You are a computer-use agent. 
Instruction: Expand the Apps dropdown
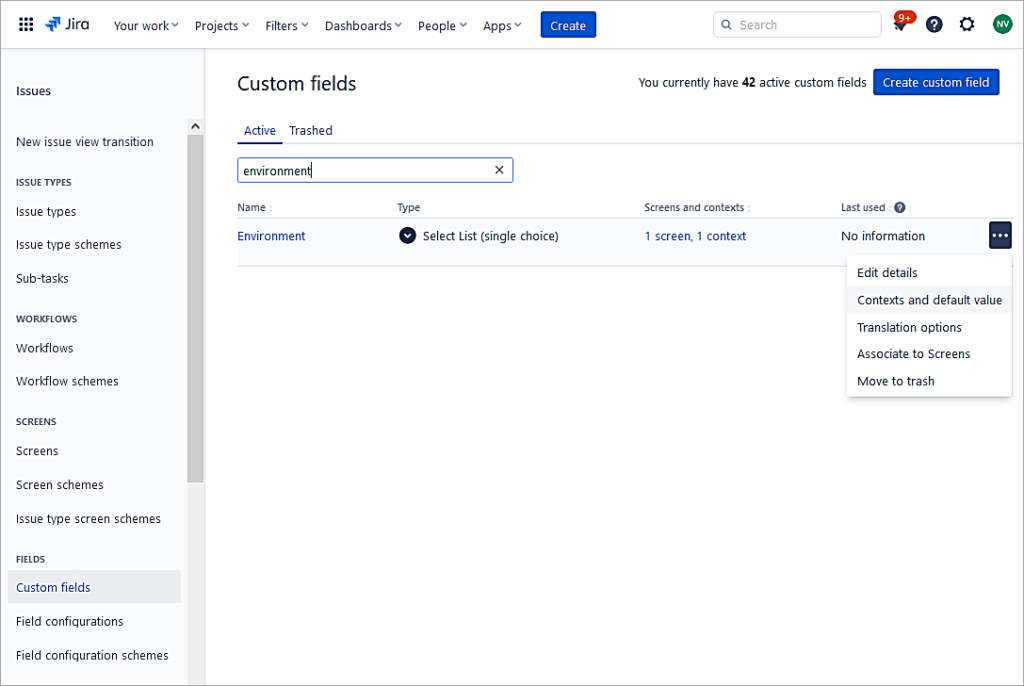501,26
